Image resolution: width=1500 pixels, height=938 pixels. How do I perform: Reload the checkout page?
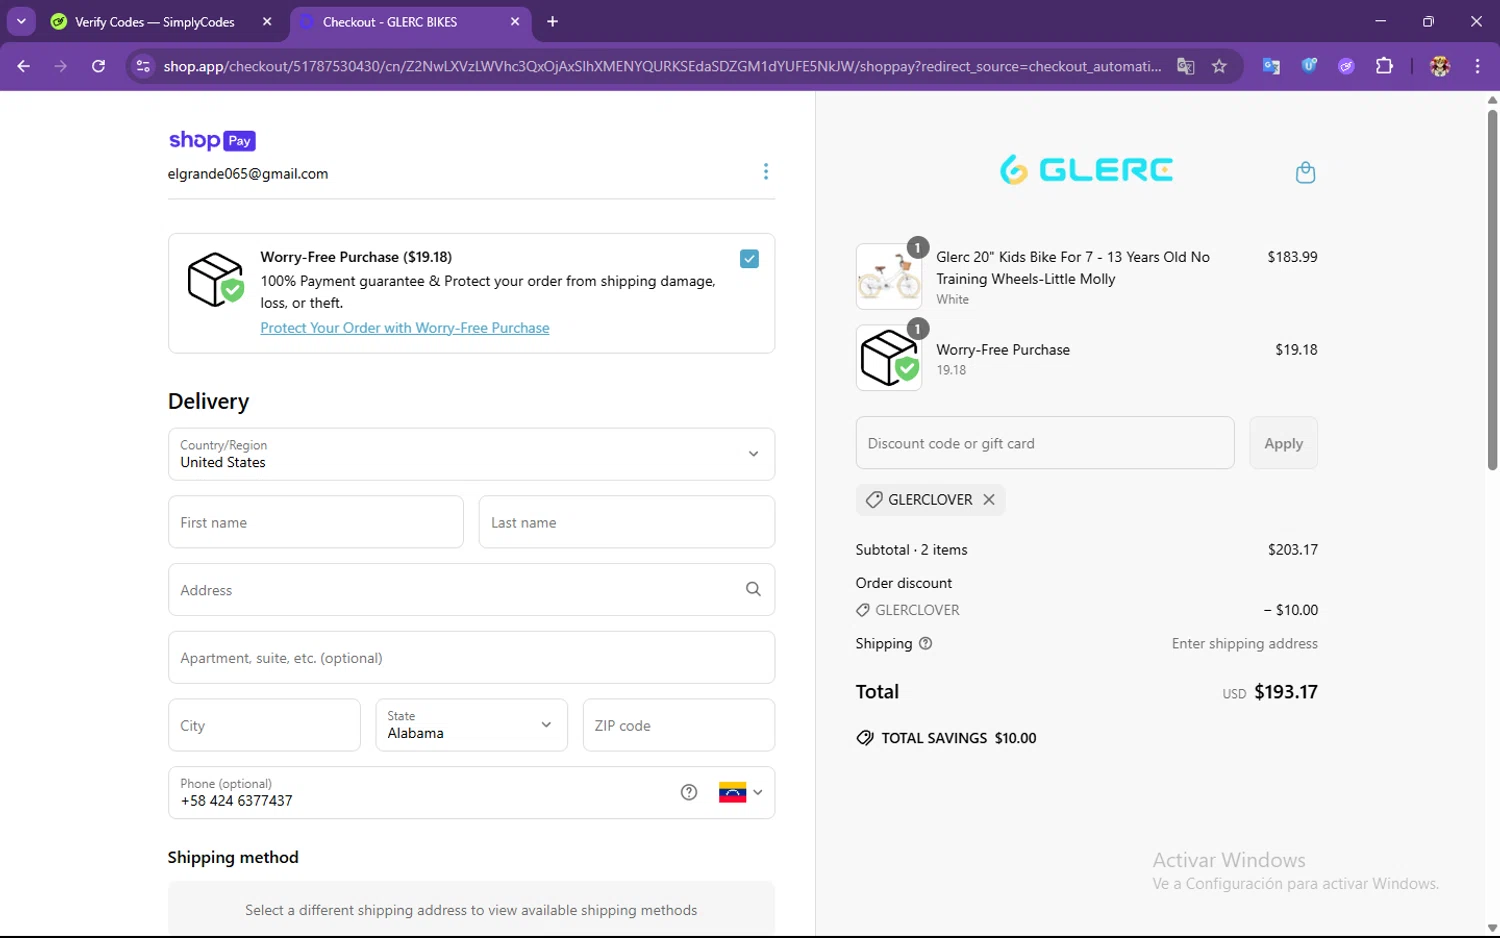[x=98, y=66]
